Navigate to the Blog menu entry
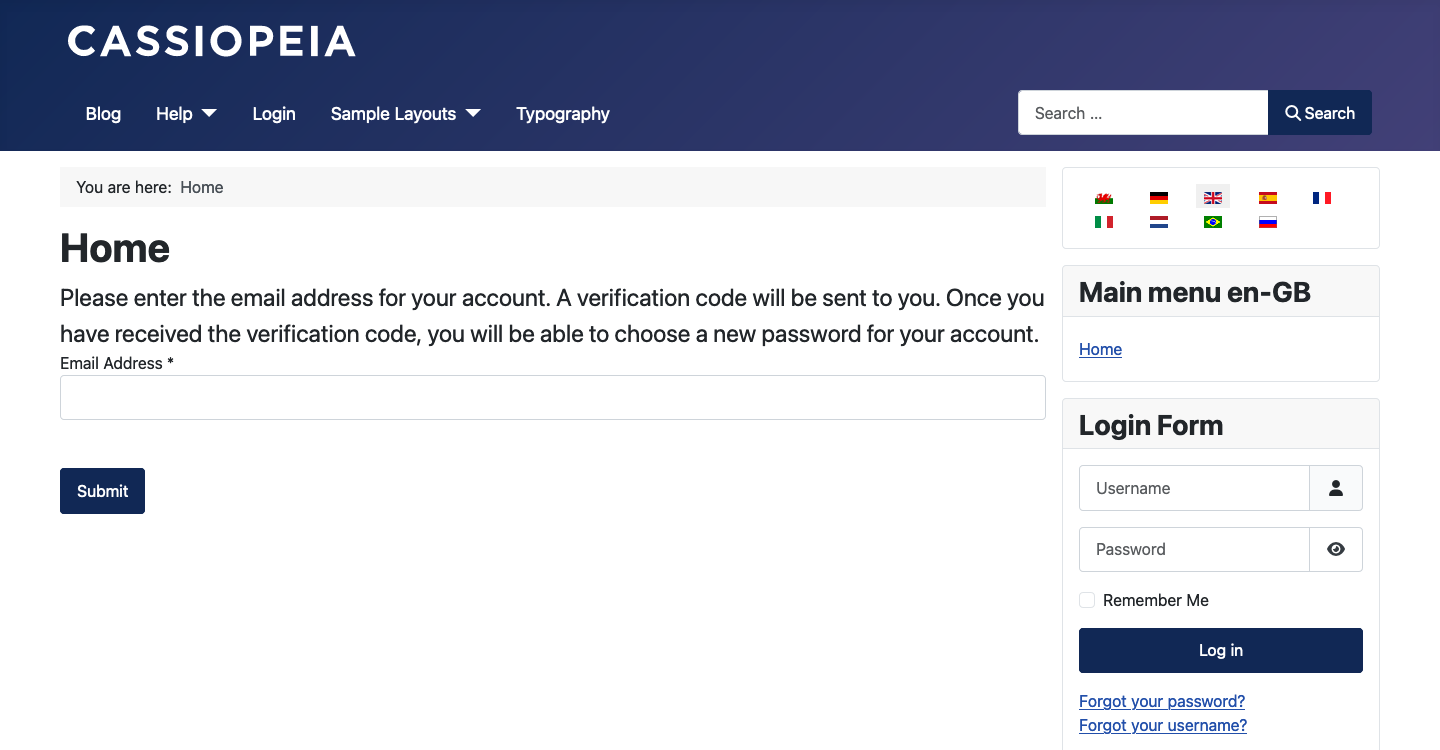Viewport: 1440px width, 750px height. 103,113
